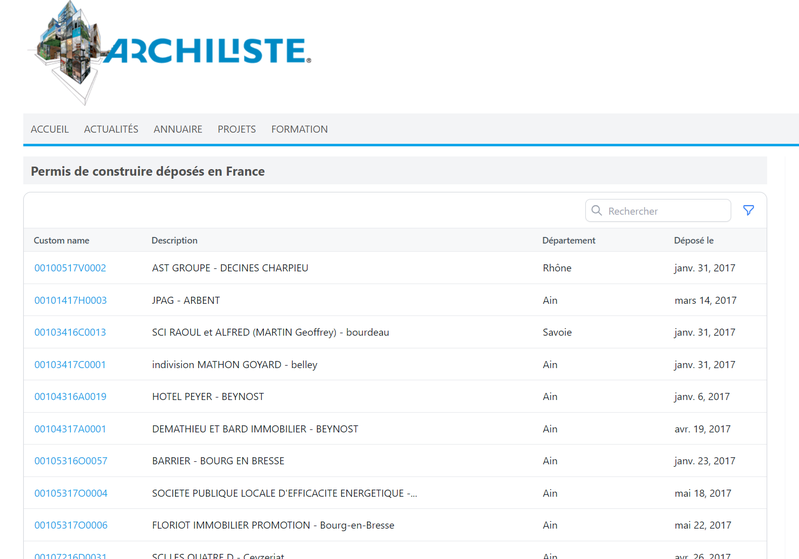This screenshot has width=799, height=559.
Task: Click the mai 22, 2017 date cell
Action: (x=703, y=525)
